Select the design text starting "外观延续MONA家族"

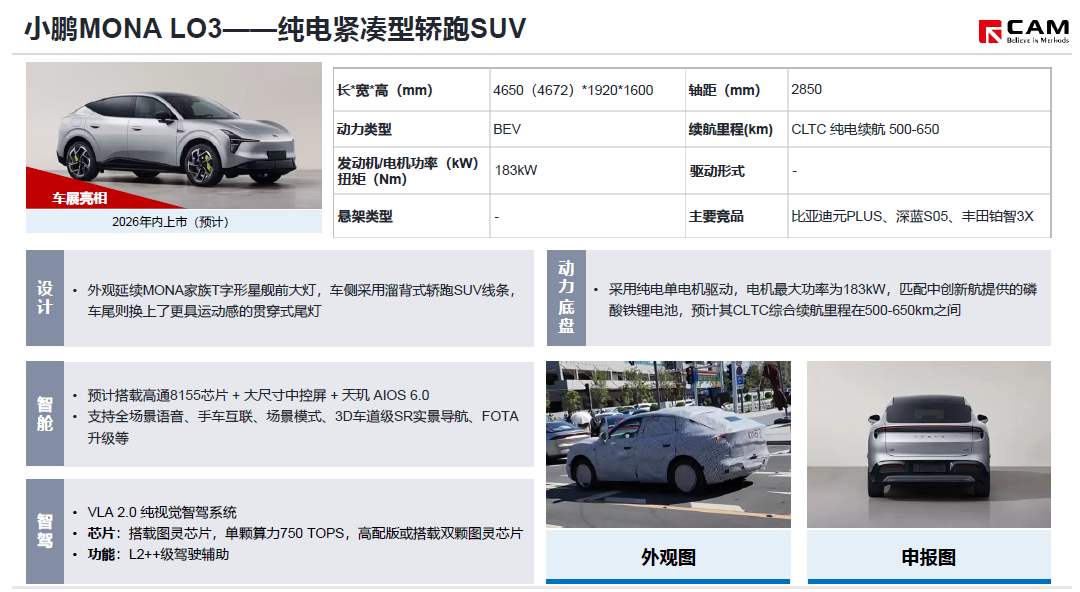click(x=301, y=300)
